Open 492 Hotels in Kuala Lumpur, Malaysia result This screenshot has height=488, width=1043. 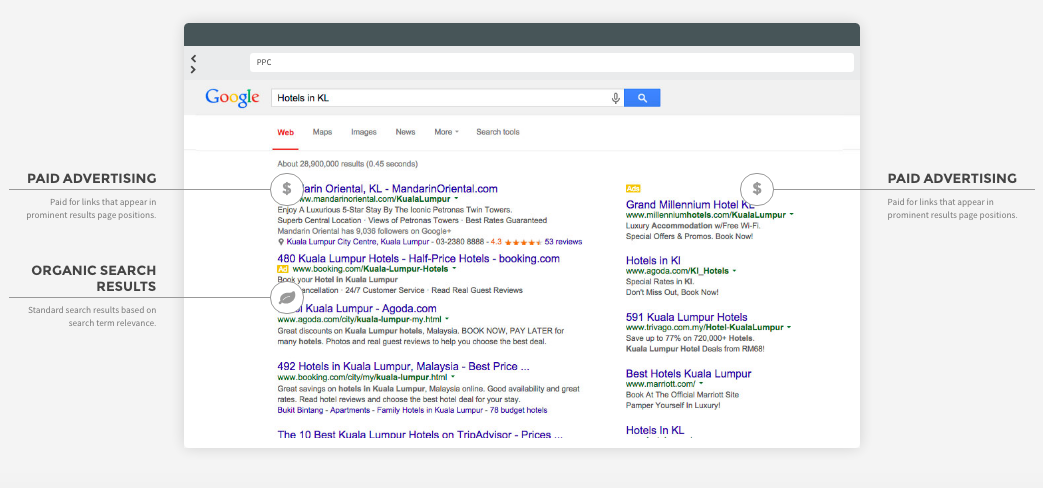tap(403, 366)
